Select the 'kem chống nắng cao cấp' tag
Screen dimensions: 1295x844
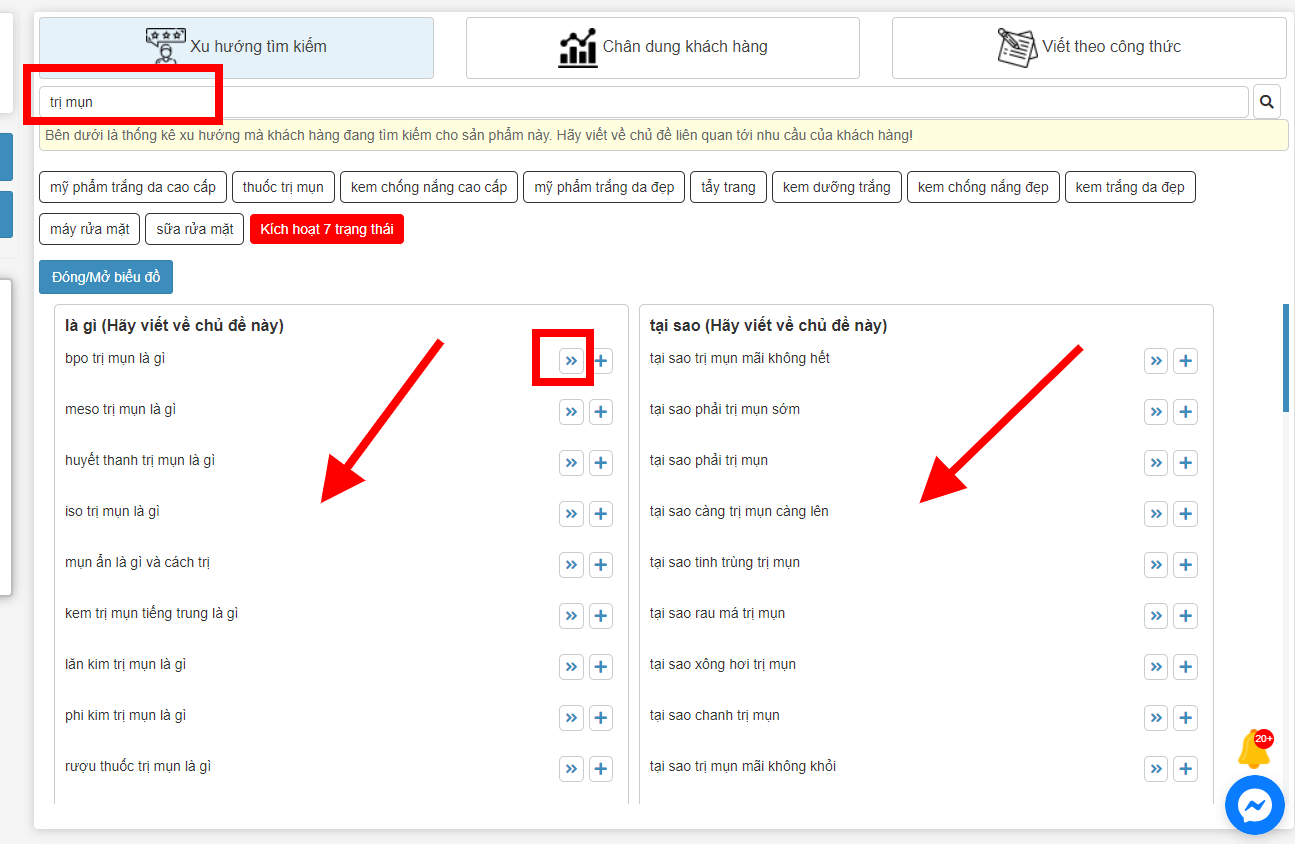click(x=429, y=187)
